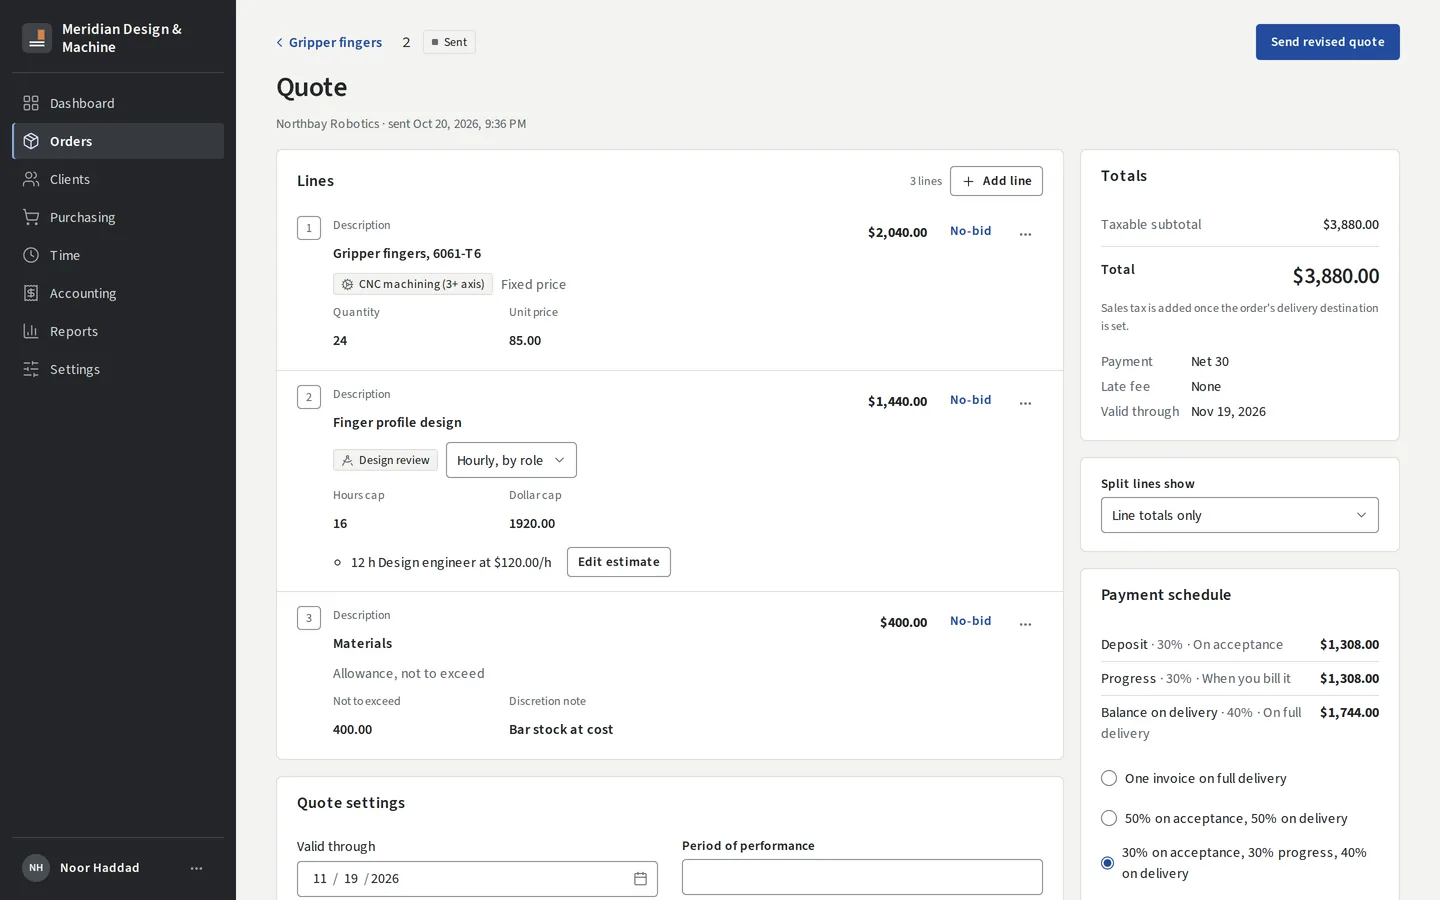Click the Finger profile design description
1440x900 pixels.
pyautogui.click(x=397, y=423)
